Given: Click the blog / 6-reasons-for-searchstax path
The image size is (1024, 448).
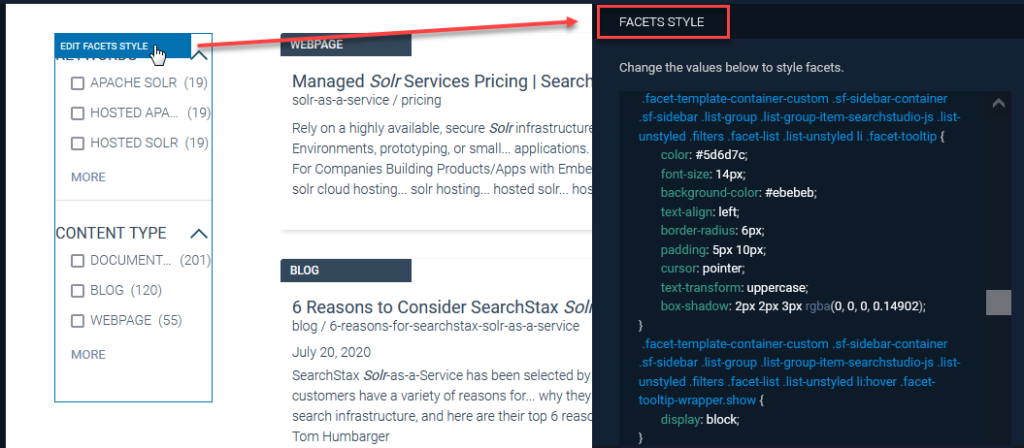Looking at the screenshot, I should coord(436,326).
